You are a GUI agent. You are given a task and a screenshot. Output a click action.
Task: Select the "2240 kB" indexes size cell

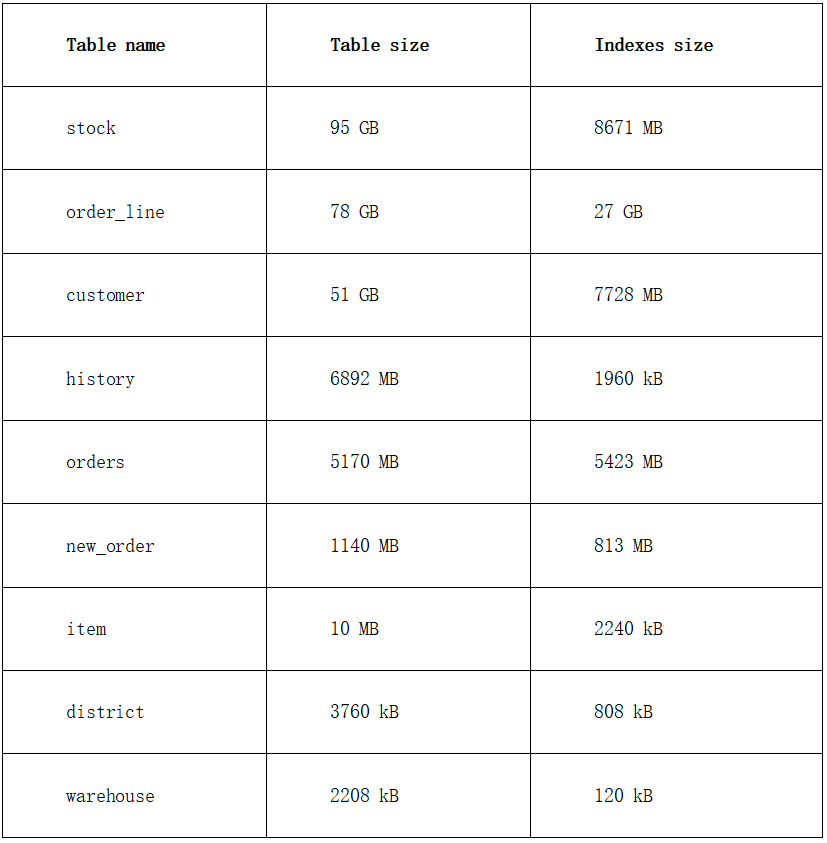(x=629, y=629)
